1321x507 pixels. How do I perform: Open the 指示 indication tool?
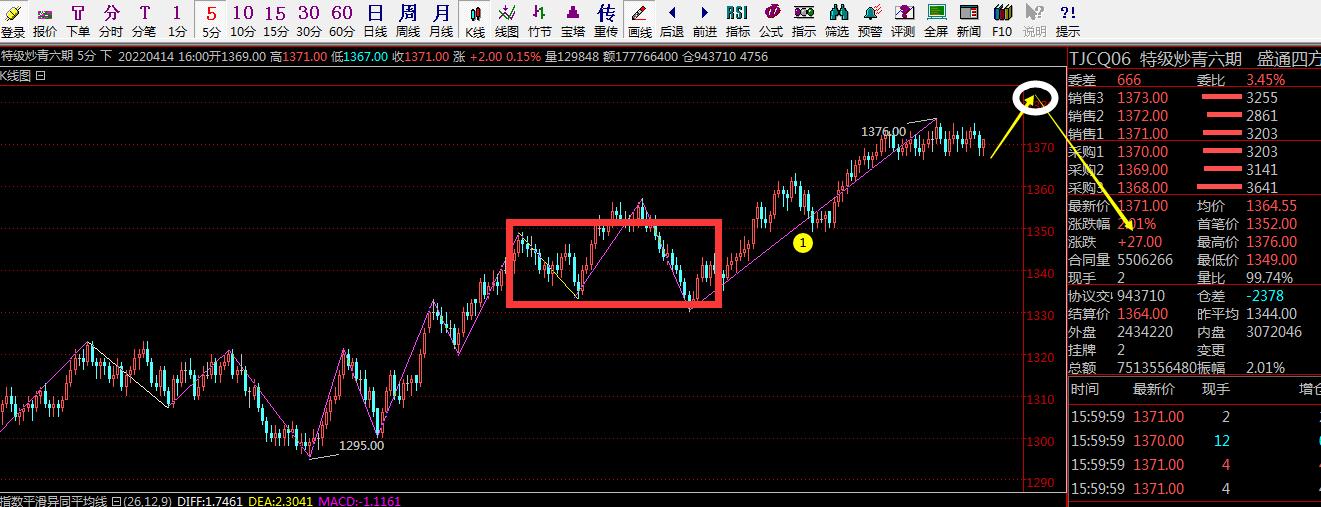point(804,20)
